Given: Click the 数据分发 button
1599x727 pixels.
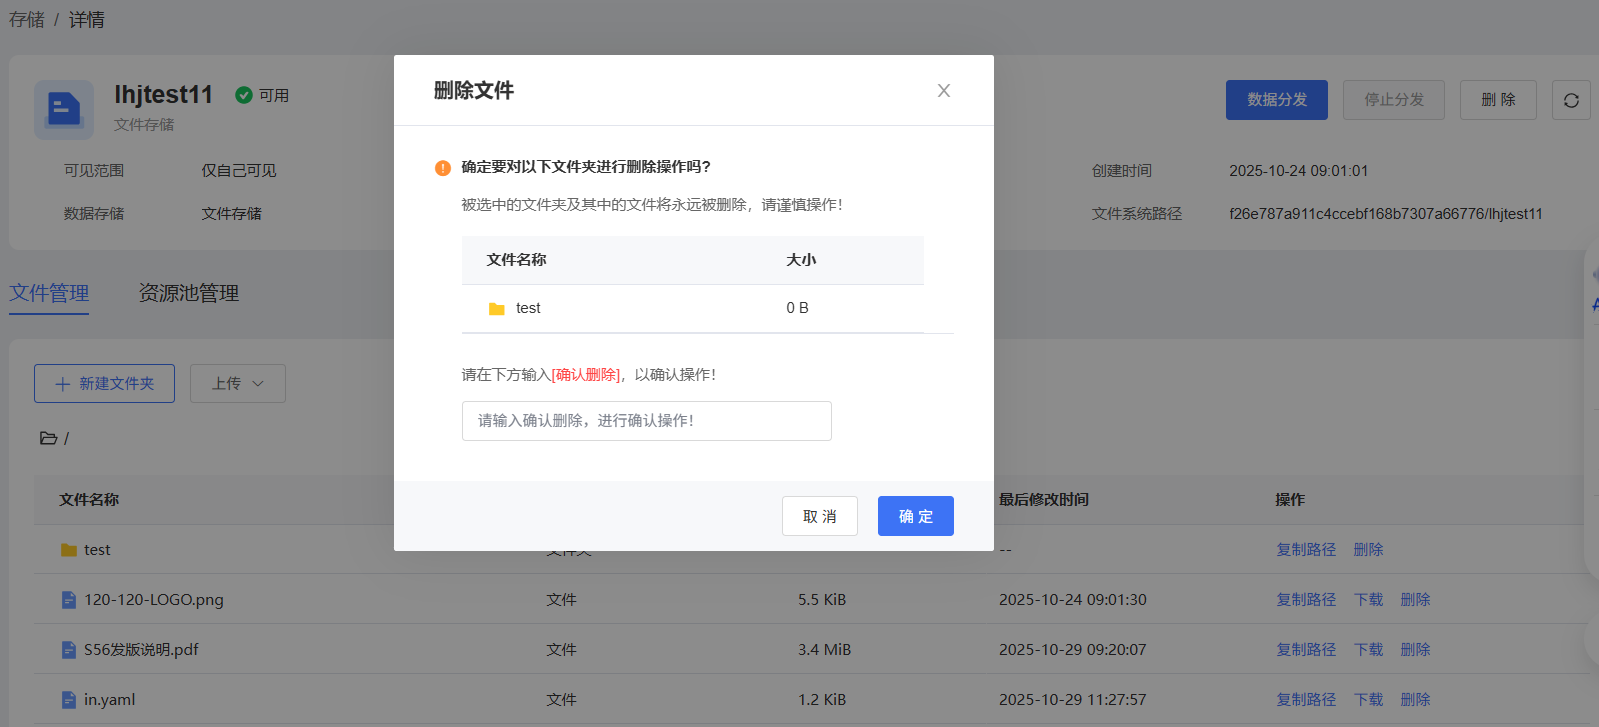Looking at the screenshot, I should [1276, 100].
